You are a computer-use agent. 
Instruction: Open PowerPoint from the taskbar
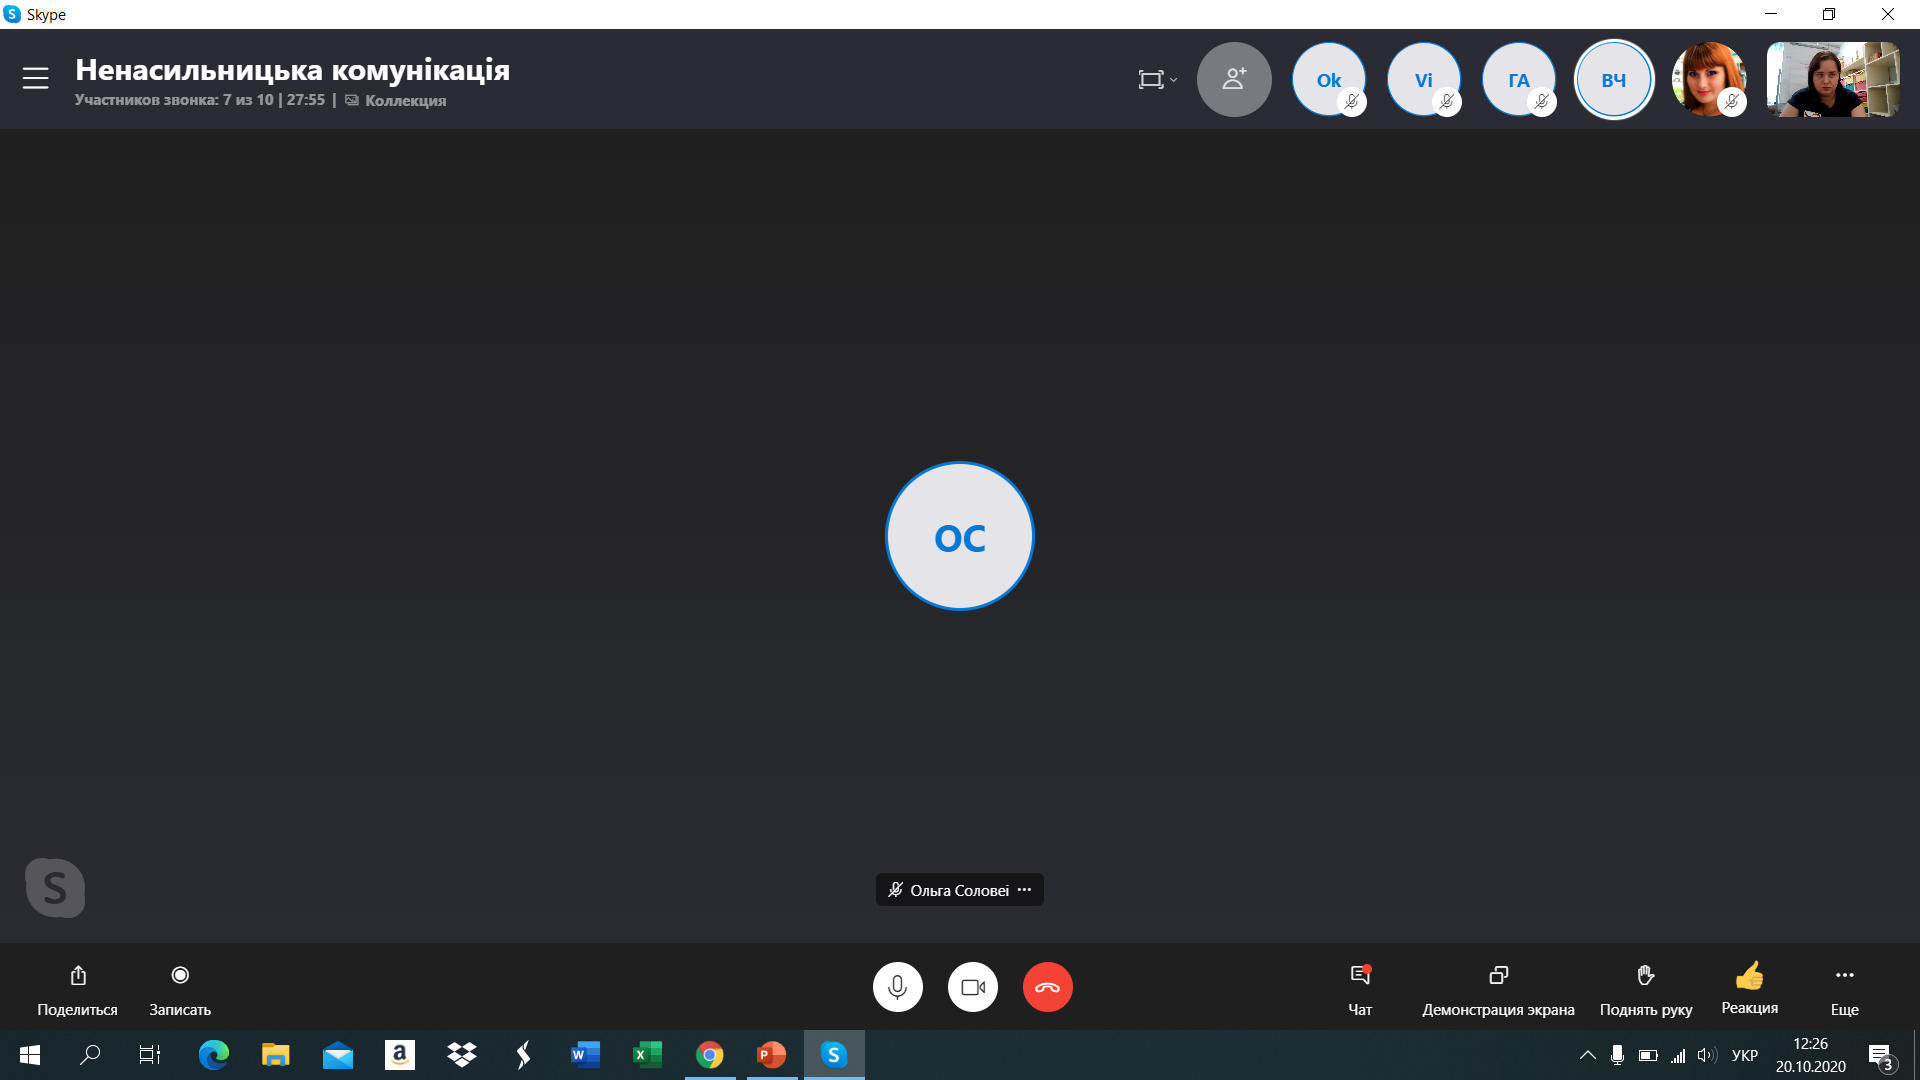point(771,1054)
